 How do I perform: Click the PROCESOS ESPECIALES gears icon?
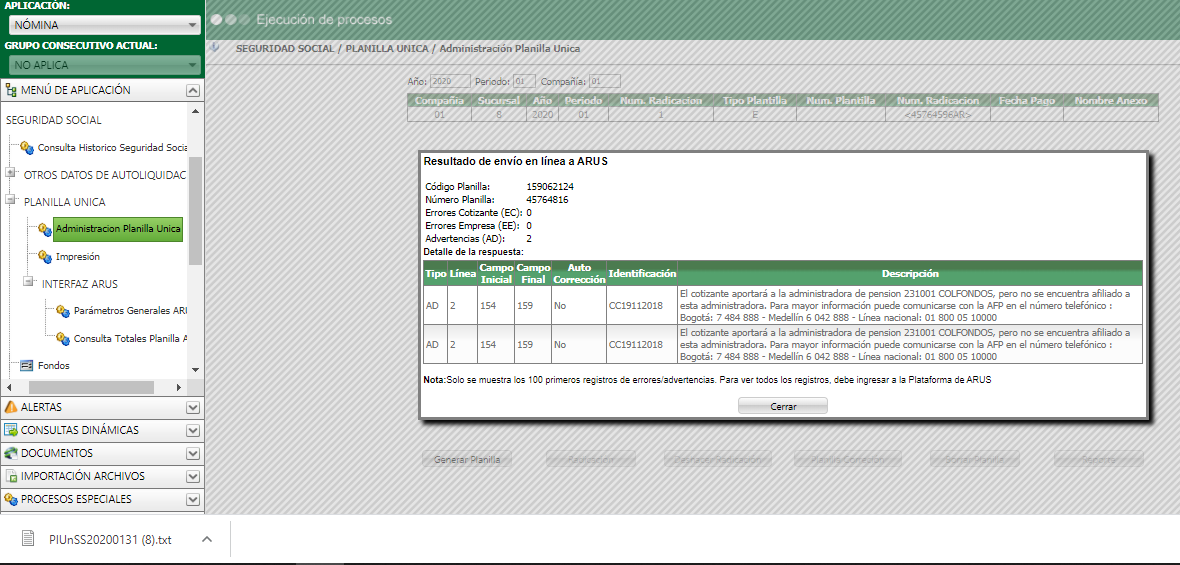pos(11,499)
